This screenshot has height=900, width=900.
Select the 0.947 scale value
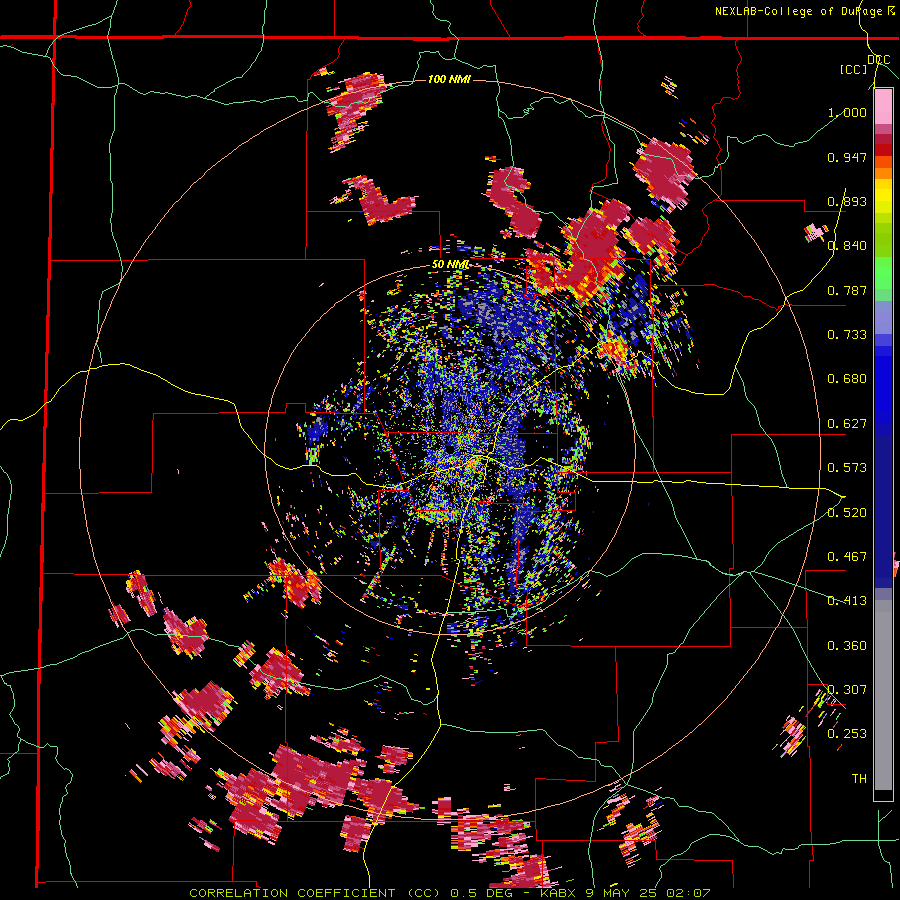pos(847,157)
